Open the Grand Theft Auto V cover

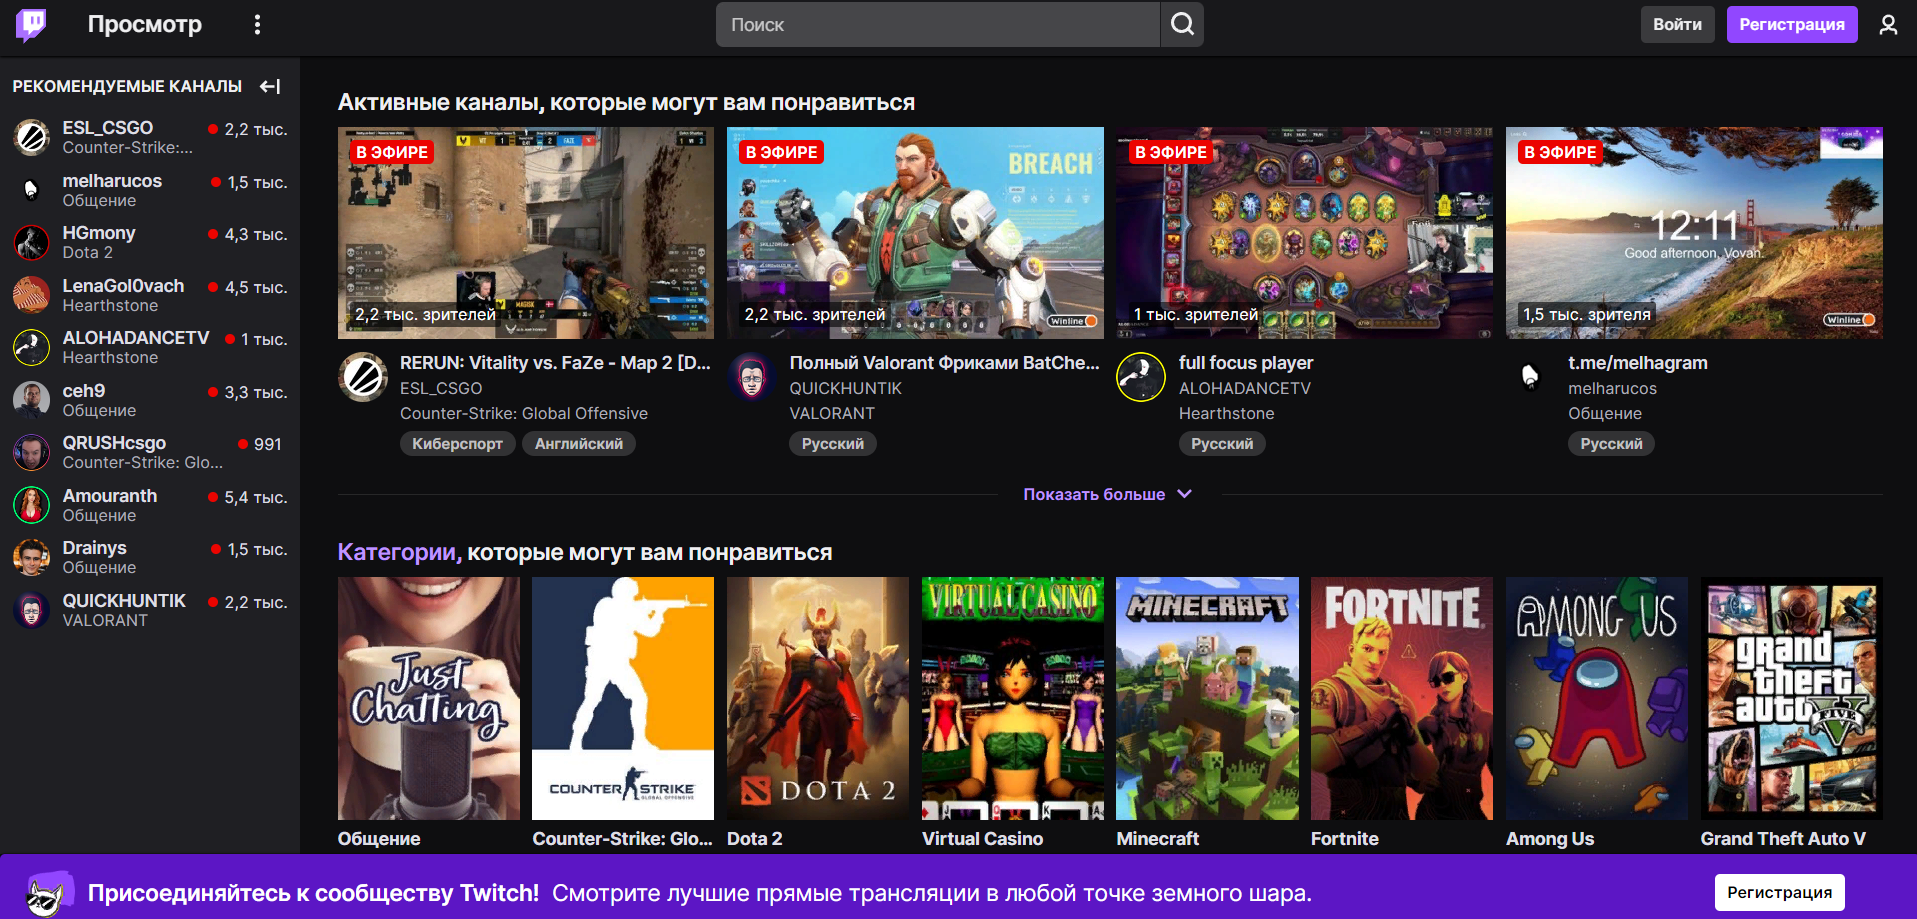click(1792, 698)
